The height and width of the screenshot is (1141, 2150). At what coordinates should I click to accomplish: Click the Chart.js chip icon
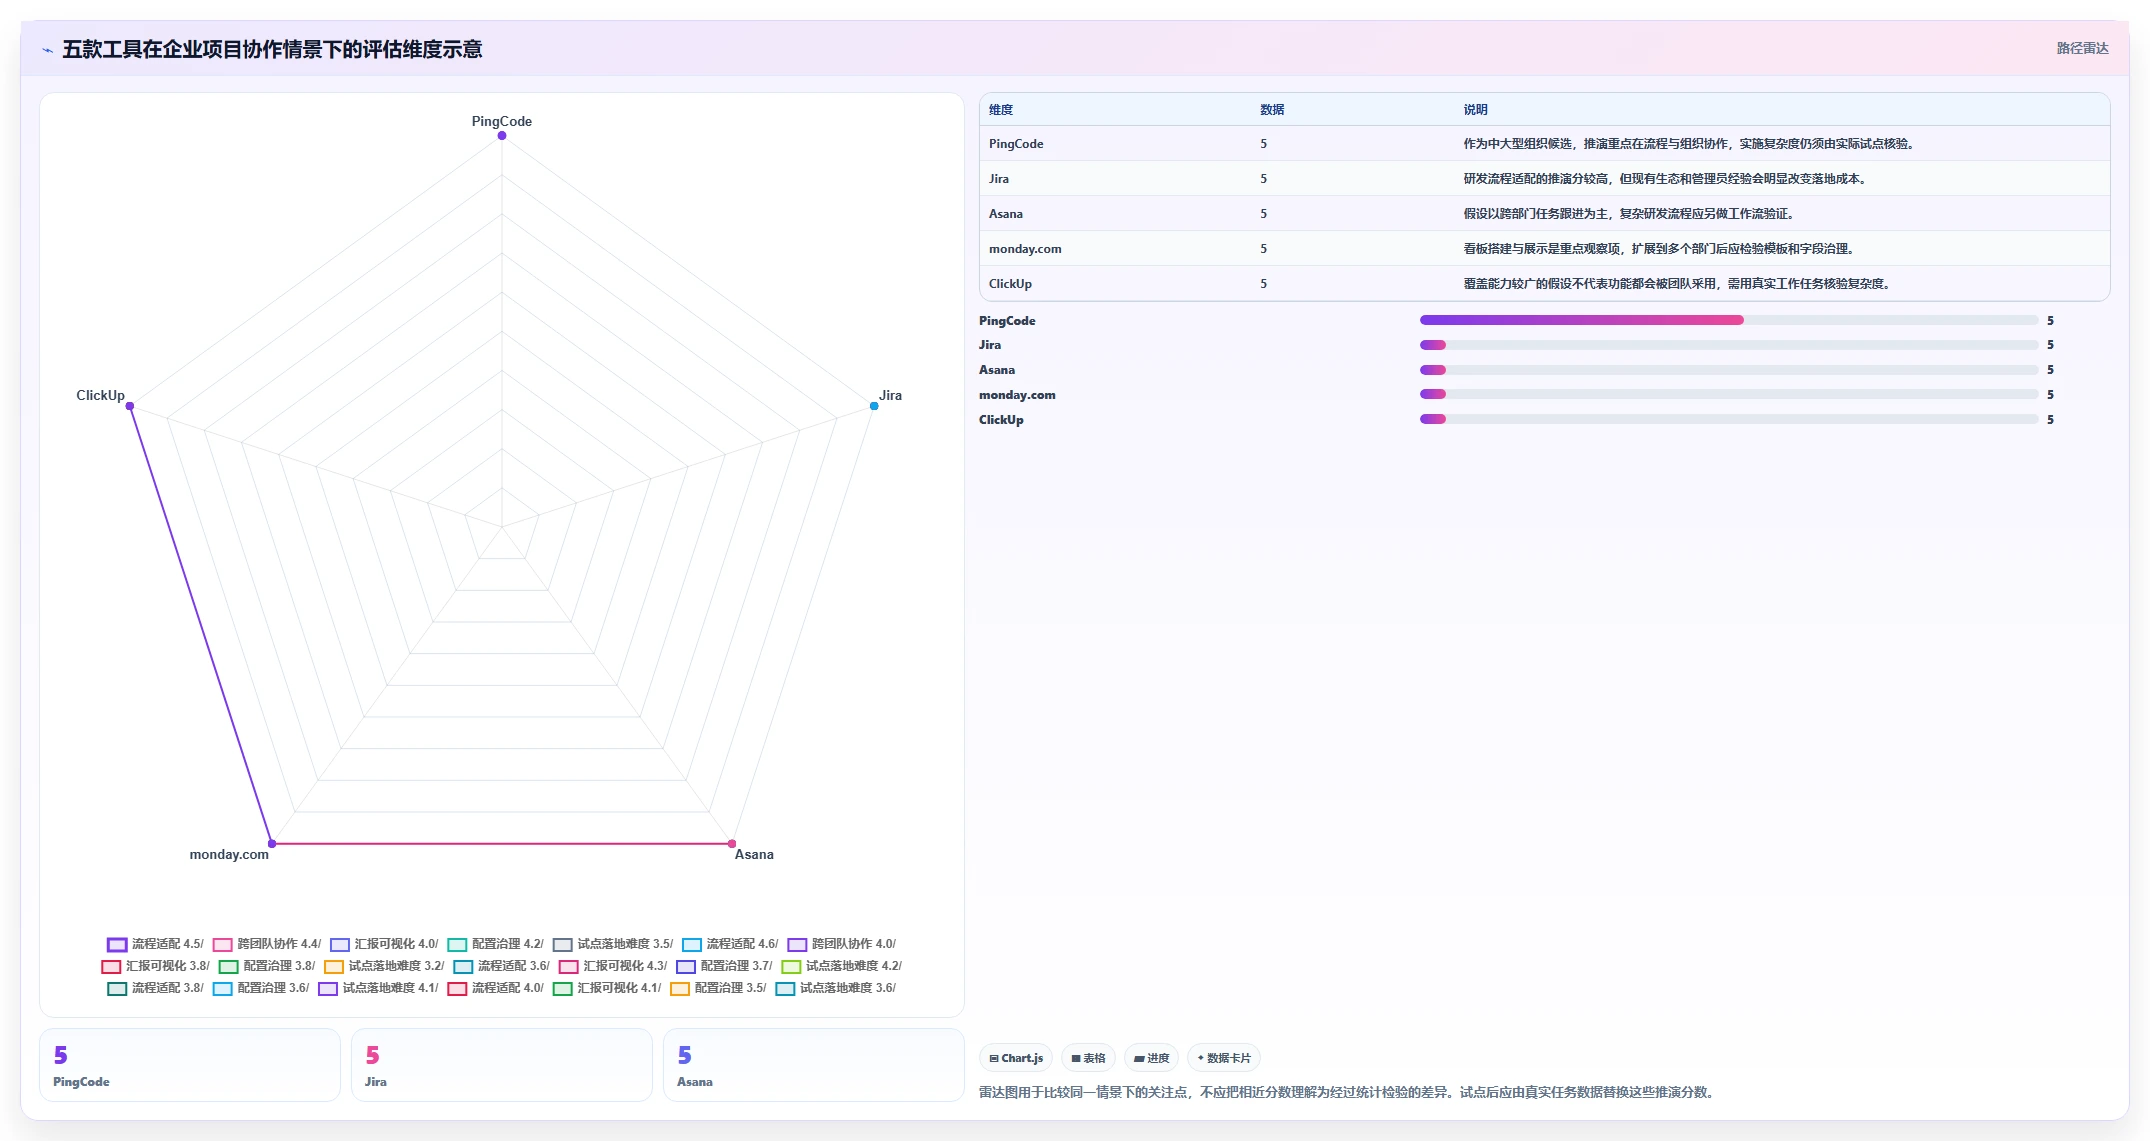click(994, 1058)
